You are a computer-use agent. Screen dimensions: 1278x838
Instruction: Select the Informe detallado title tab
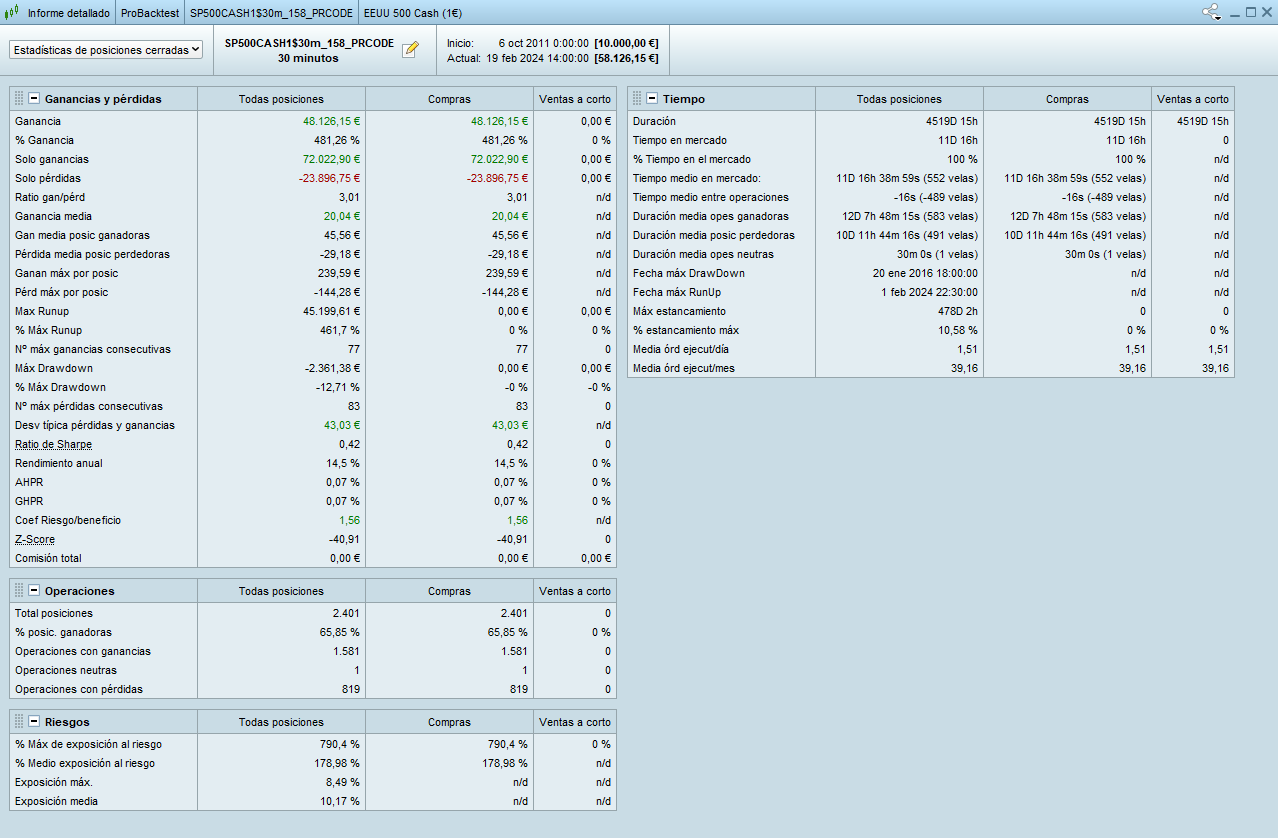69,13
